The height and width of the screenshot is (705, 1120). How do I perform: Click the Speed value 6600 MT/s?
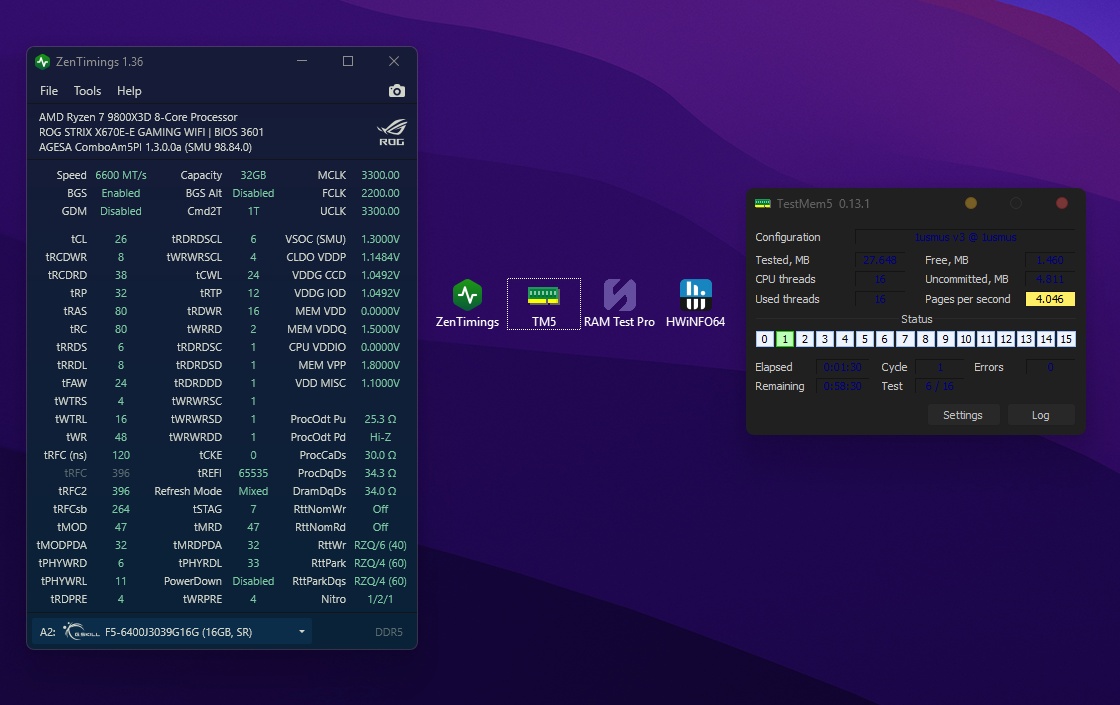point(121,175)
